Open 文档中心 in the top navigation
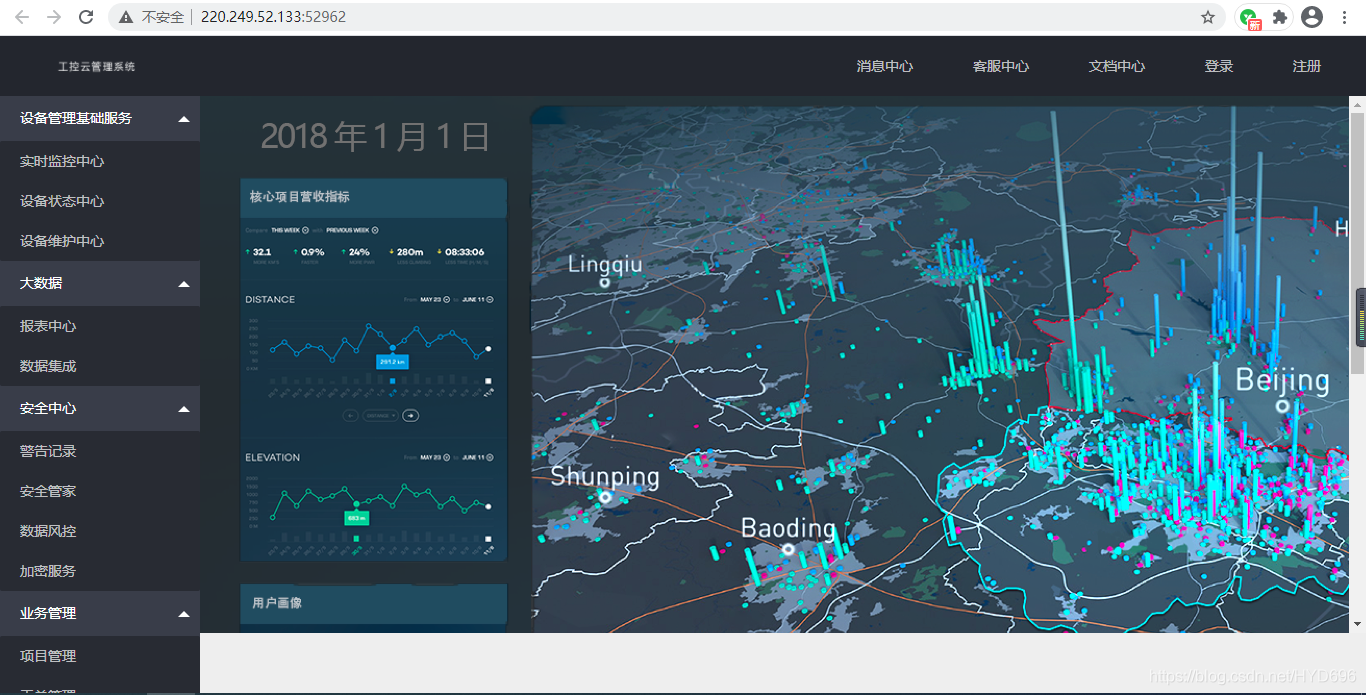Viewport: 1366px width, 695px height. tap(1116, 66)
